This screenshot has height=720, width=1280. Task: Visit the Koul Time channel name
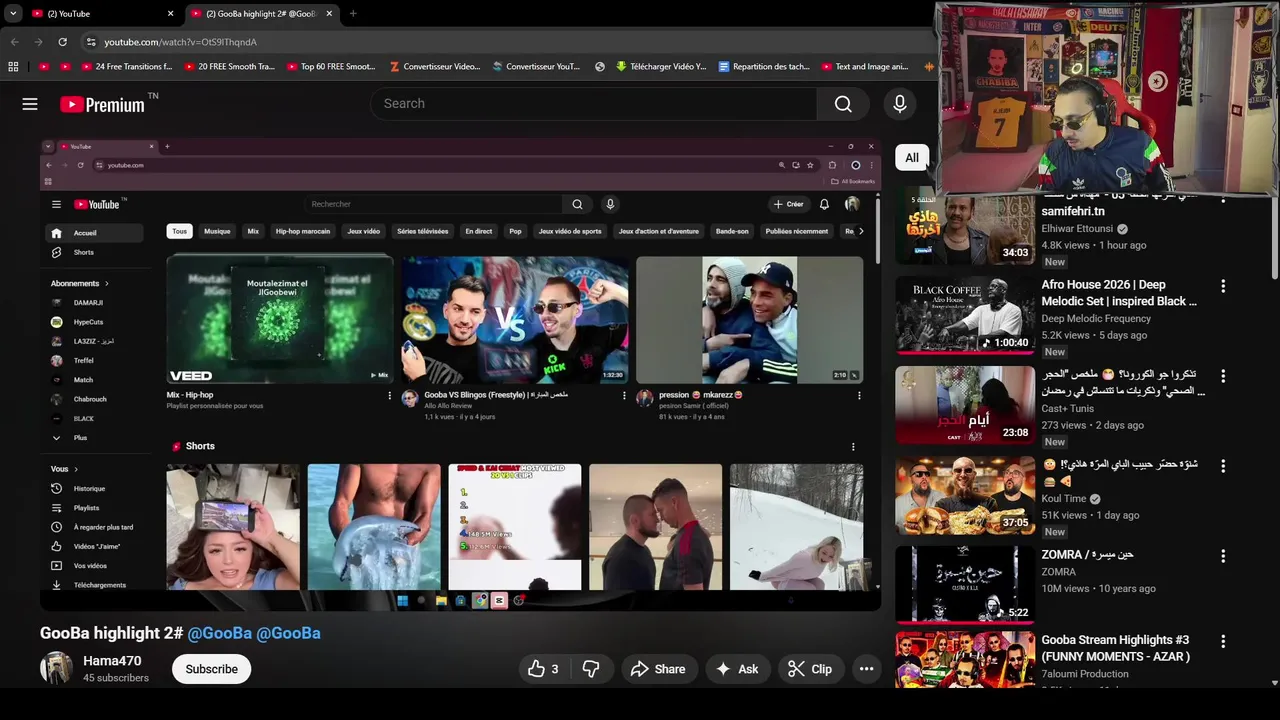pos(1064,498)
